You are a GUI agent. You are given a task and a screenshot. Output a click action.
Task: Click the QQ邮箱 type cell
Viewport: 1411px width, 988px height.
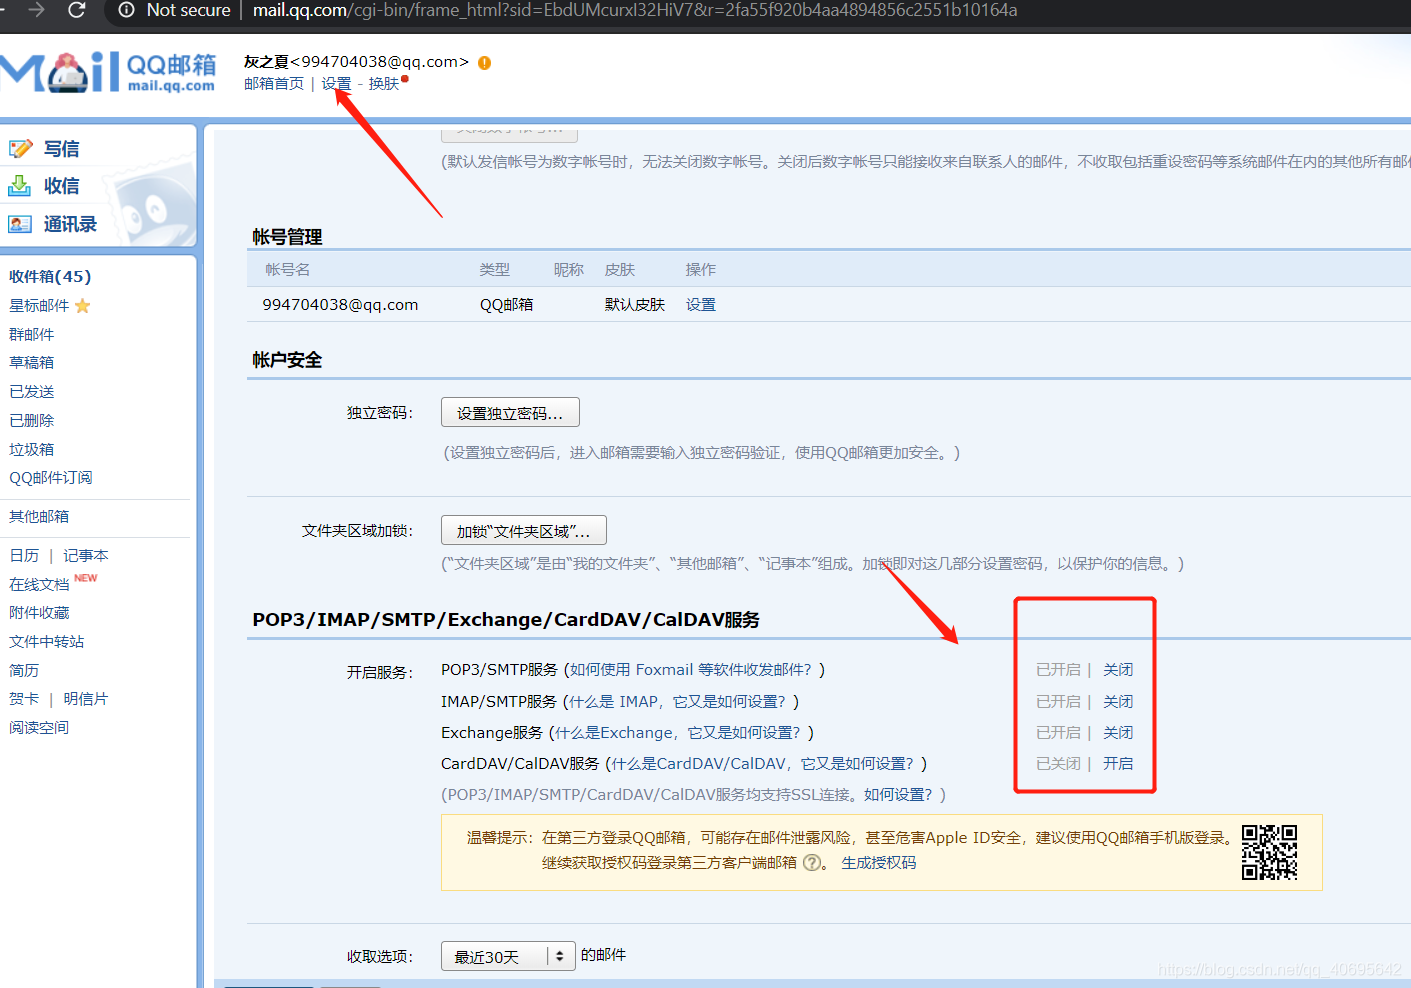point(507,305)
